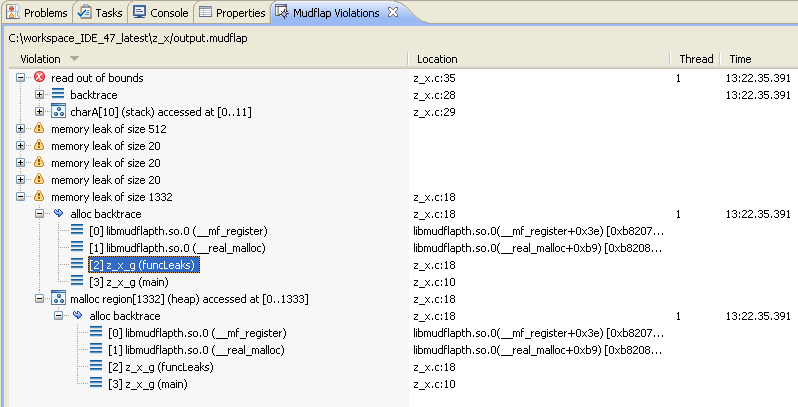Collapse the memory leak of size 1332 node
This screenshot has height=407, width=798.
(22, 197)
